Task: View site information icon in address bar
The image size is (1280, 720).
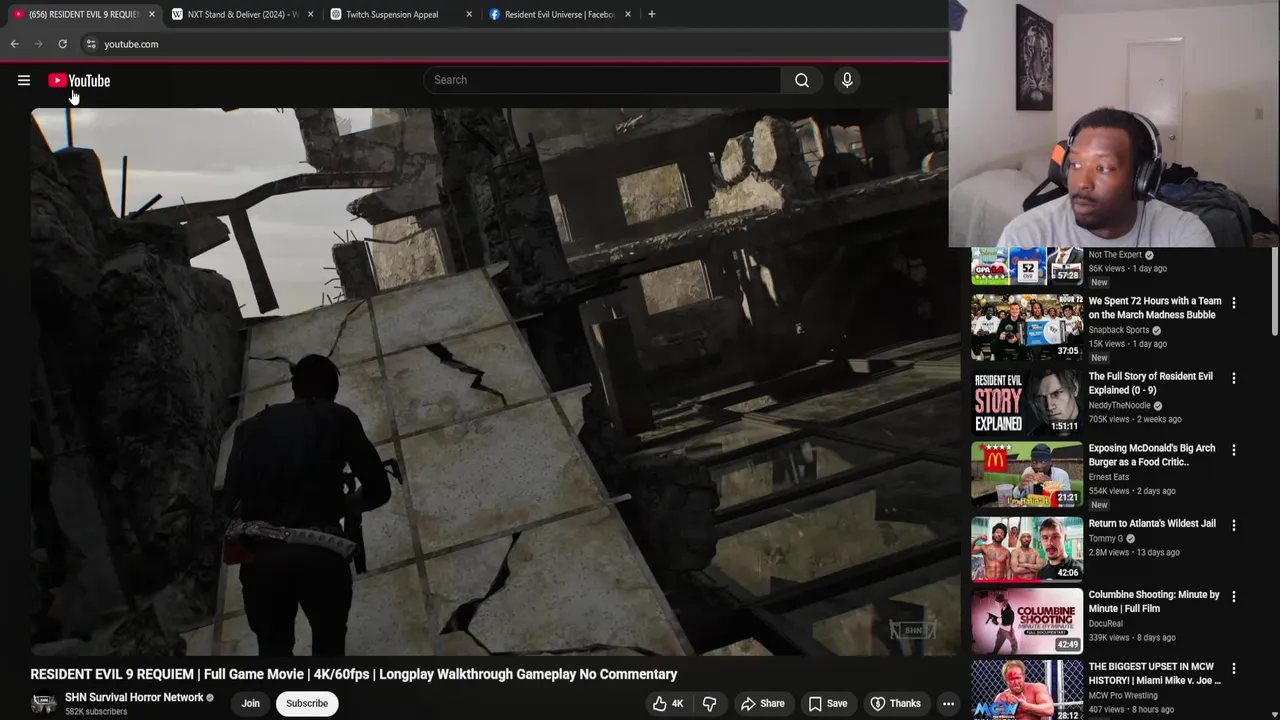Action: coord(91,44)
